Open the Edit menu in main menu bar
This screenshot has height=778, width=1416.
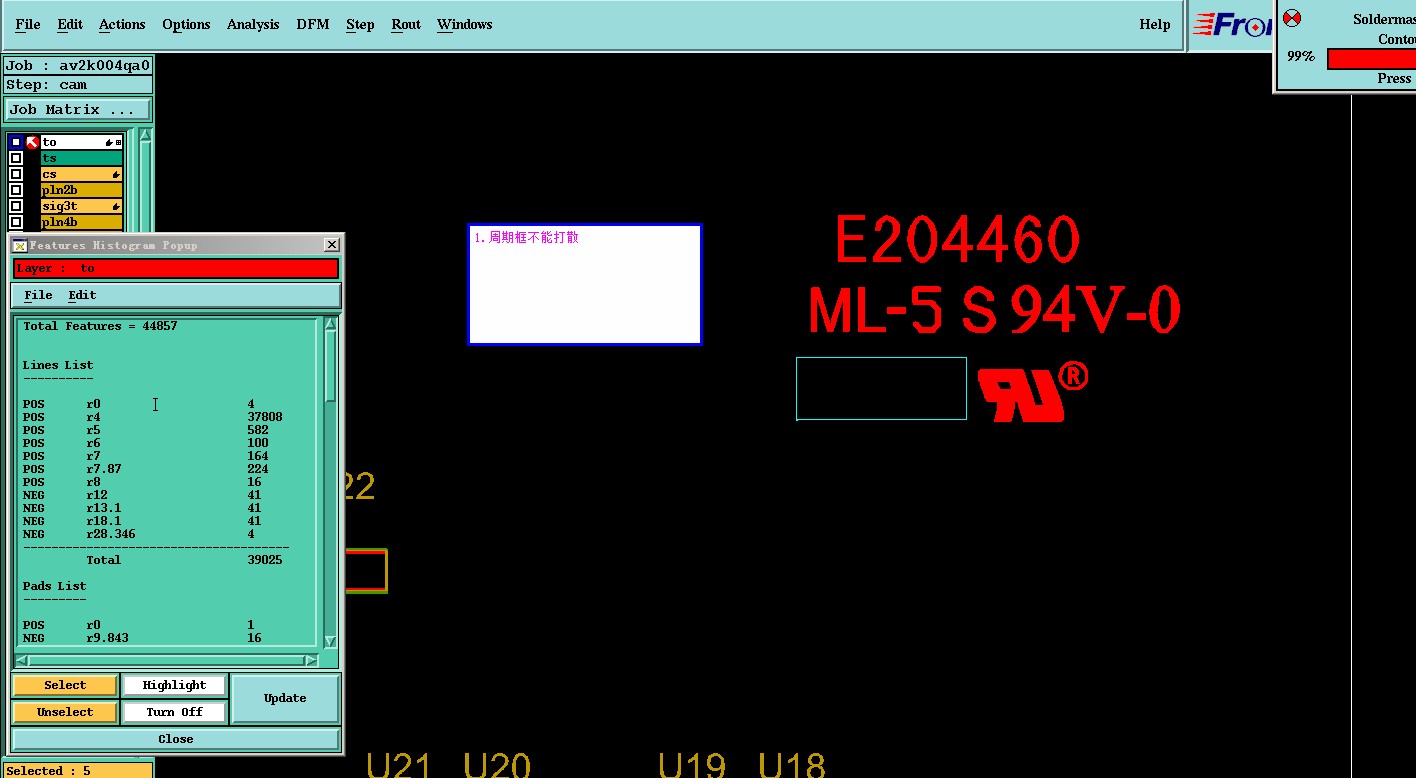coord(70,24)
